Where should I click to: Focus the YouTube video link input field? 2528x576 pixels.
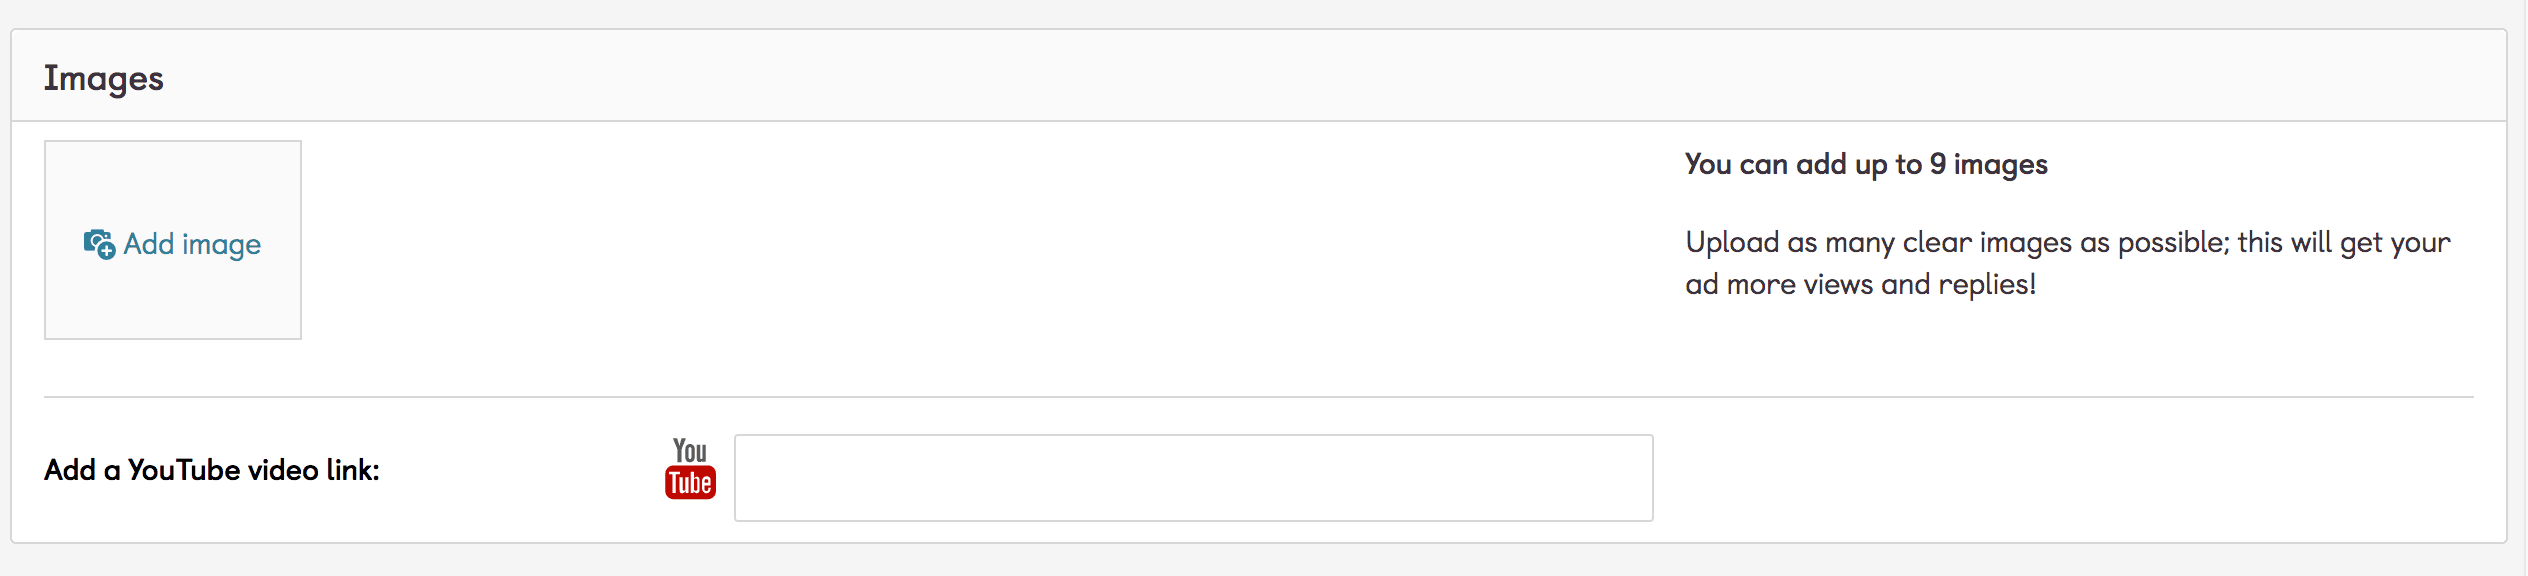(1193, 478)
